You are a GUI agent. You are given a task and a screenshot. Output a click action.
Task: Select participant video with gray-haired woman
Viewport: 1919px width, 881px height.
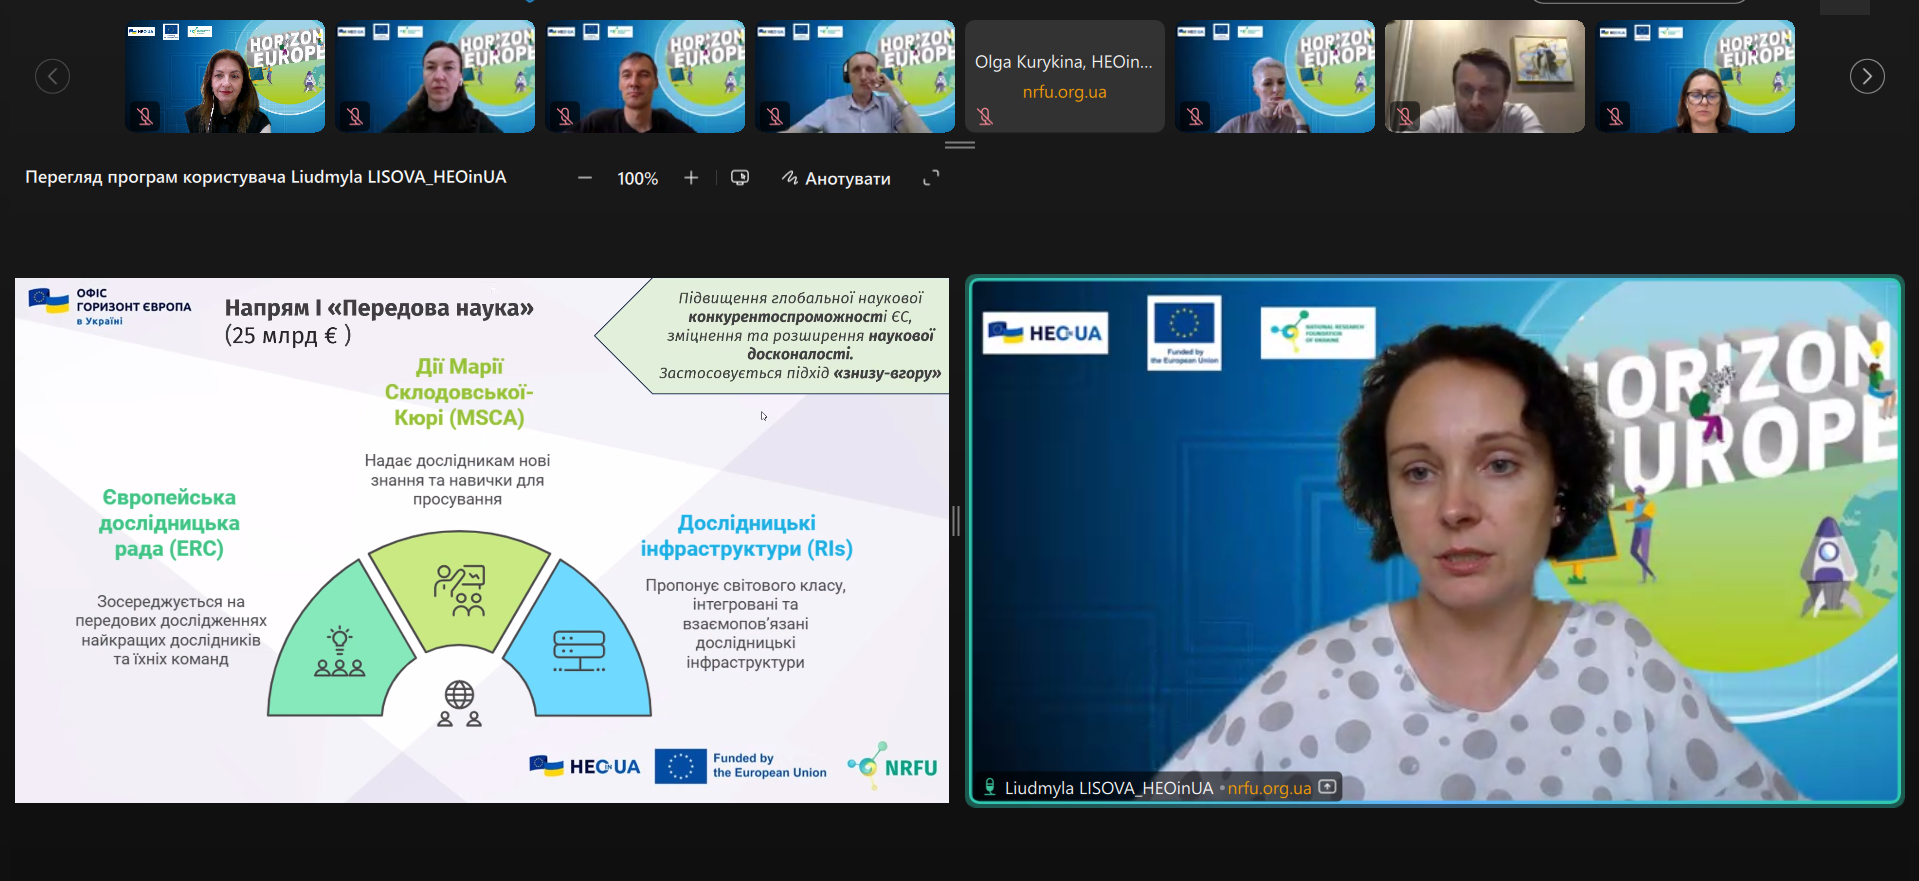tap(1275, 76)
